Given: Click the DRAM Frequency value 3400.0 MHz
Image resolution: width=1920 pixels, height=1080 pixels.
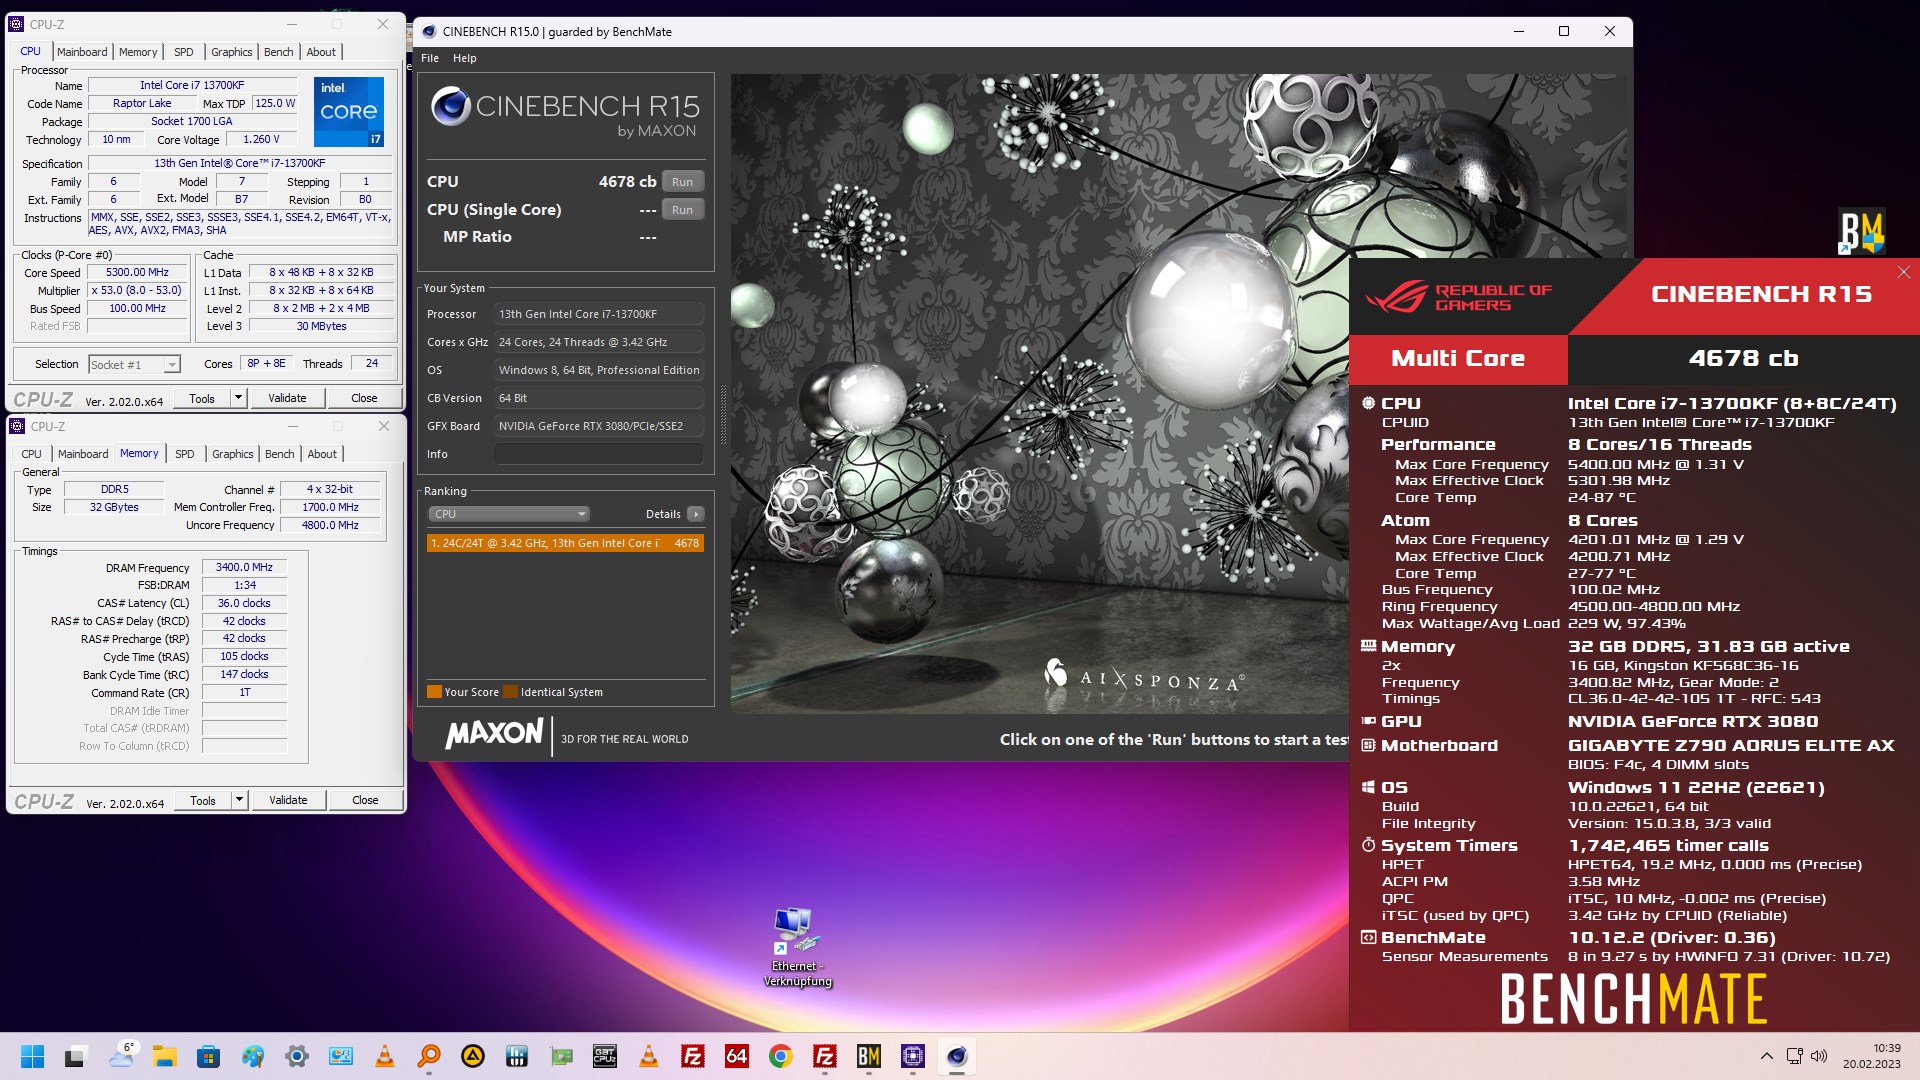Looking at the screenshot, I should 244,567.
